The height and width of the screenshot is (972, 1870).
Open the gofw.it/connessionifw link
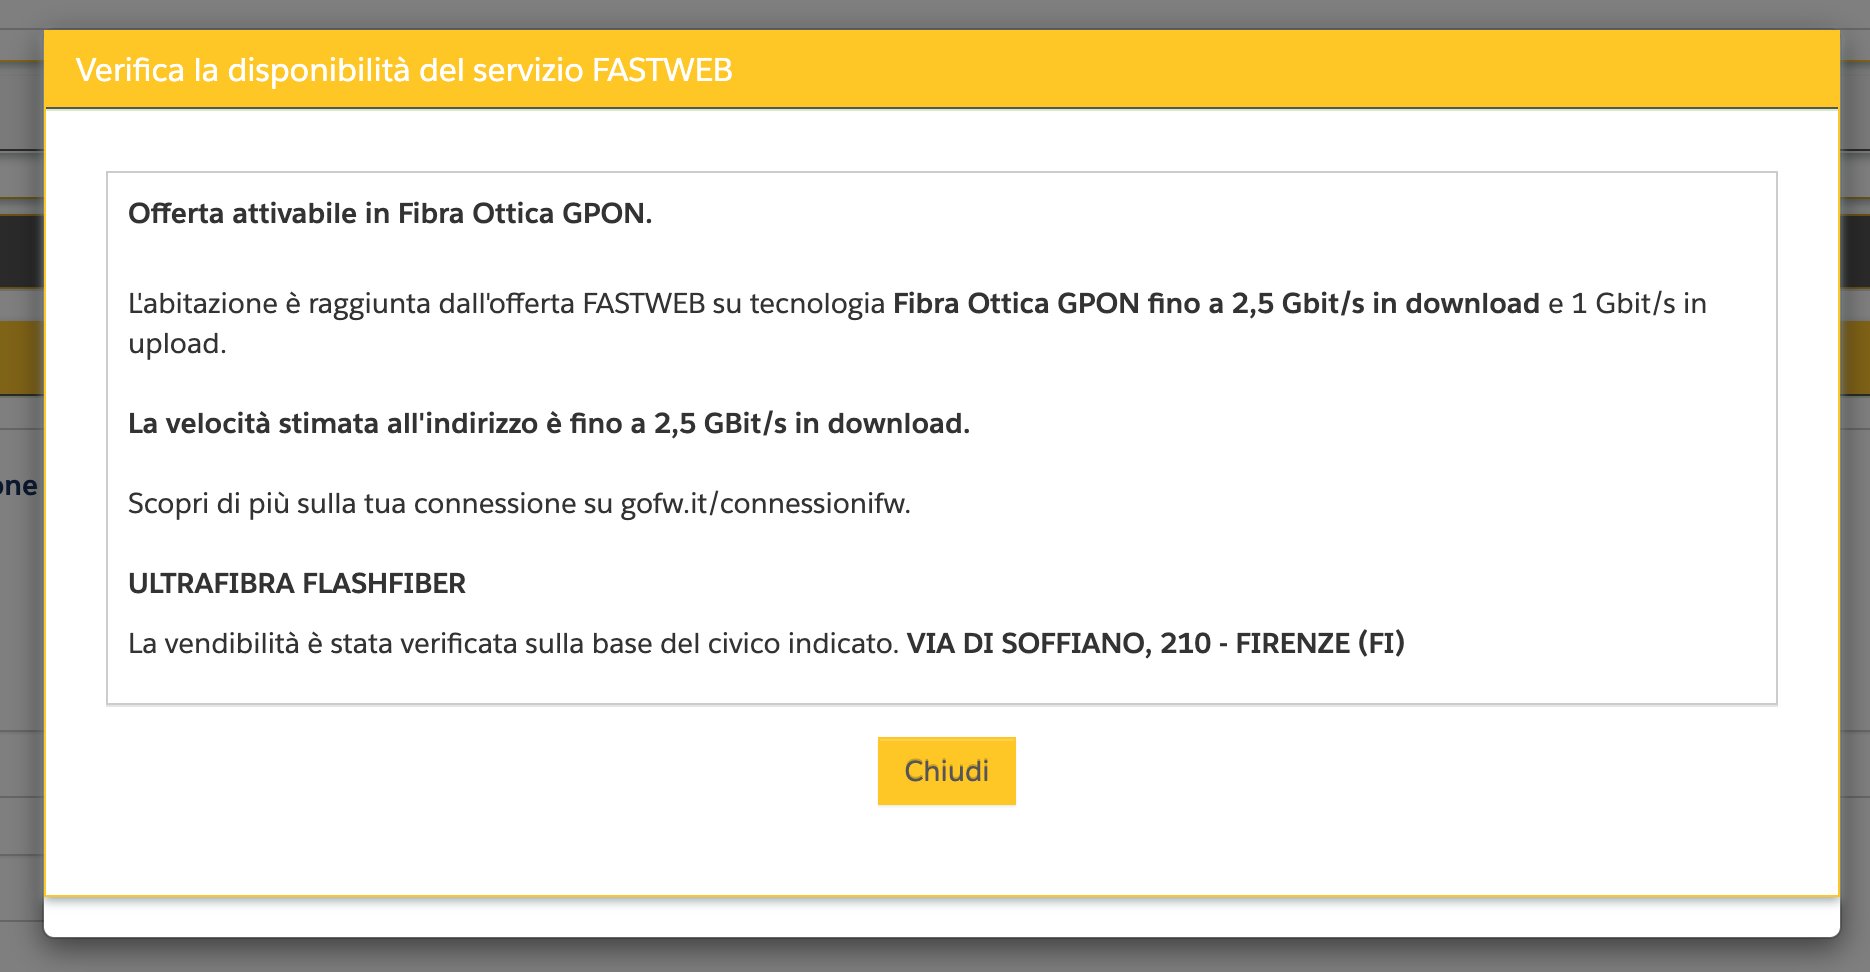coord(764,504)
